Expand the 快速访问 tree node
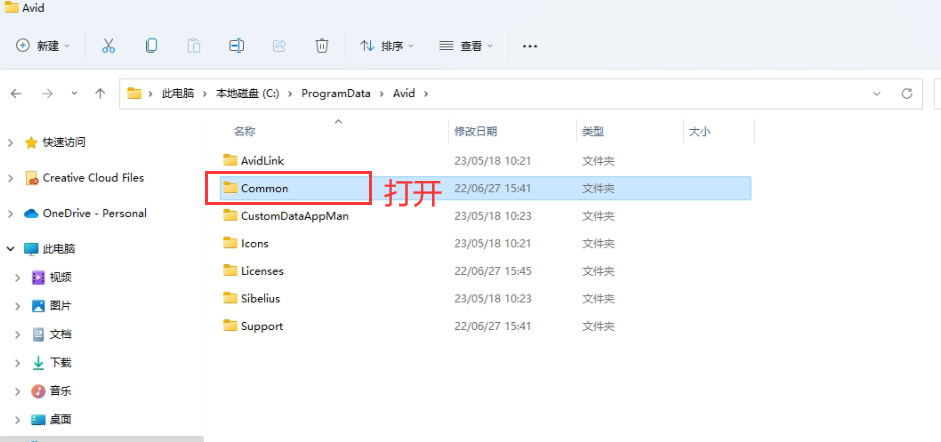 coord(10,142)
